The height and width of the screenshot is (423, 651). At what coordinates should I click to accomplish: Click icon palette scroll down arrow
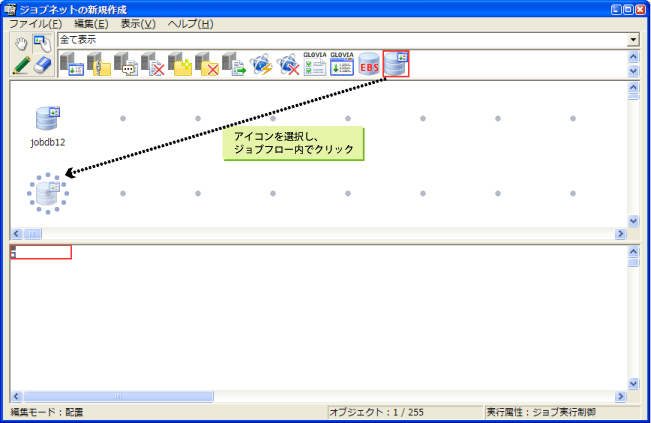coord(633,71)
